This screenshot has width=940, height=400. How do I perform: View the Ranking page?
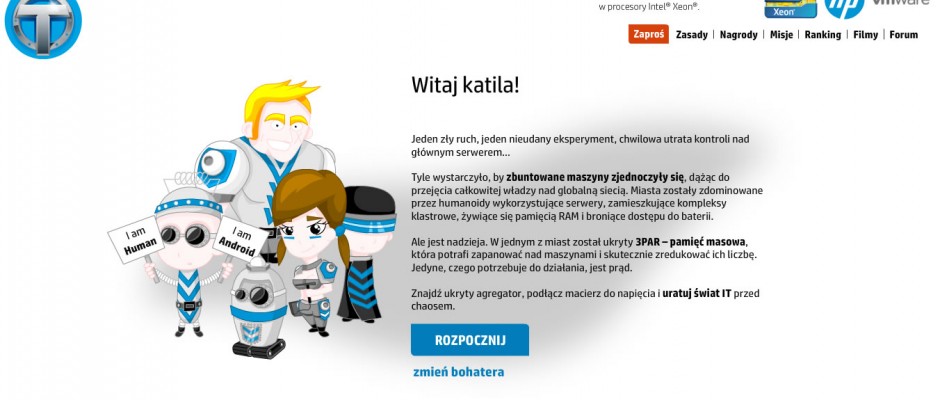tap(822, 35)
